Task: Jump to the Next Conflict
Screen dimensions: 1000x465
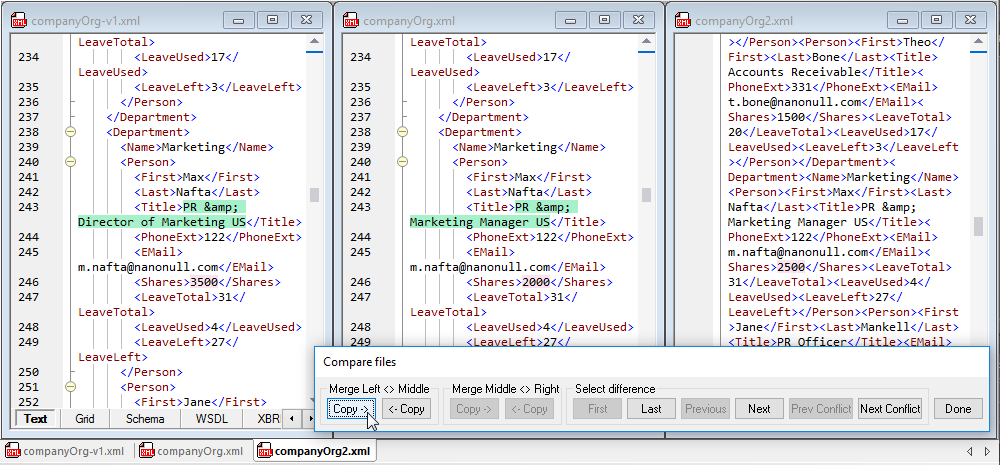Action: [x=889, y=408]
